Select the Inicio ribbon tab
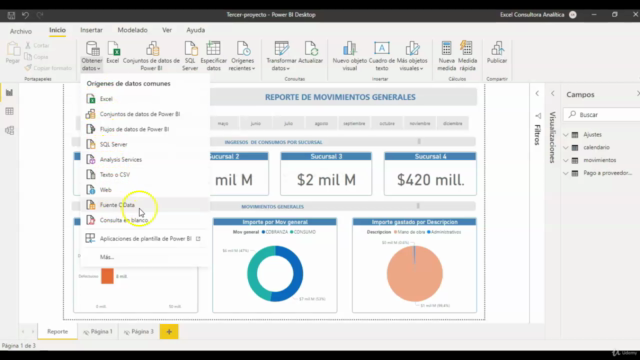The height and width of the screenshot is (360, 640). click(x=57, y=30)
